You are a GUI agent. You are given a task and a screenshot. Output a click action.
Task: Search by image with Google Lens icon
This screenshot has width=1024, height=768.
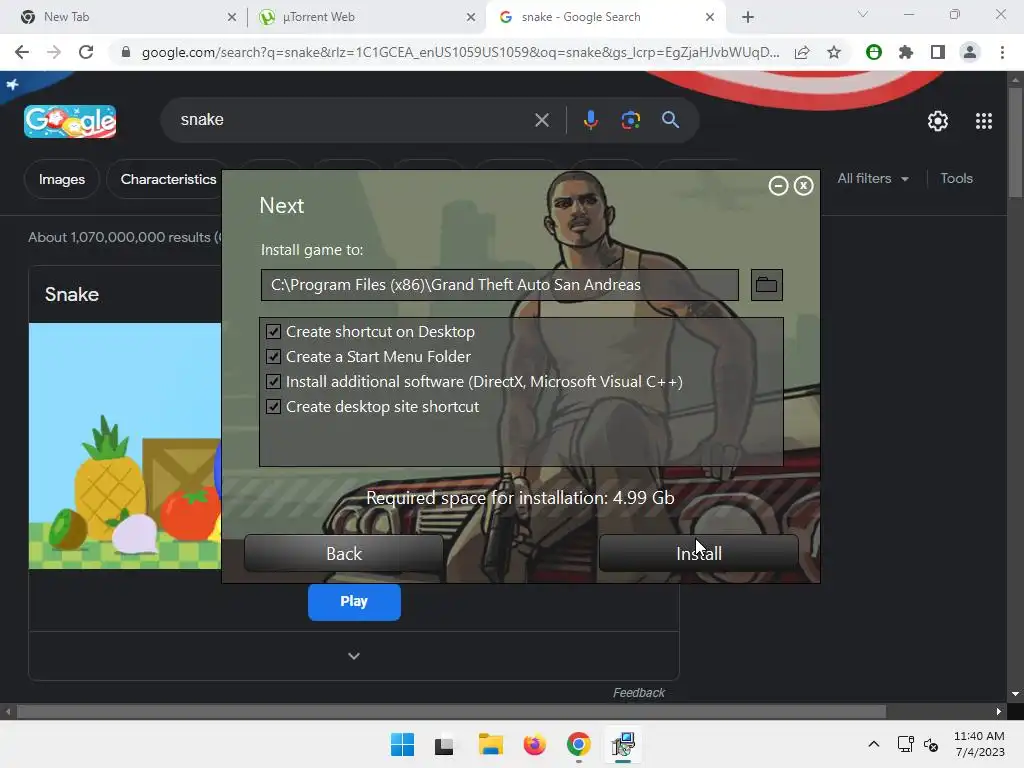[630, 120]
